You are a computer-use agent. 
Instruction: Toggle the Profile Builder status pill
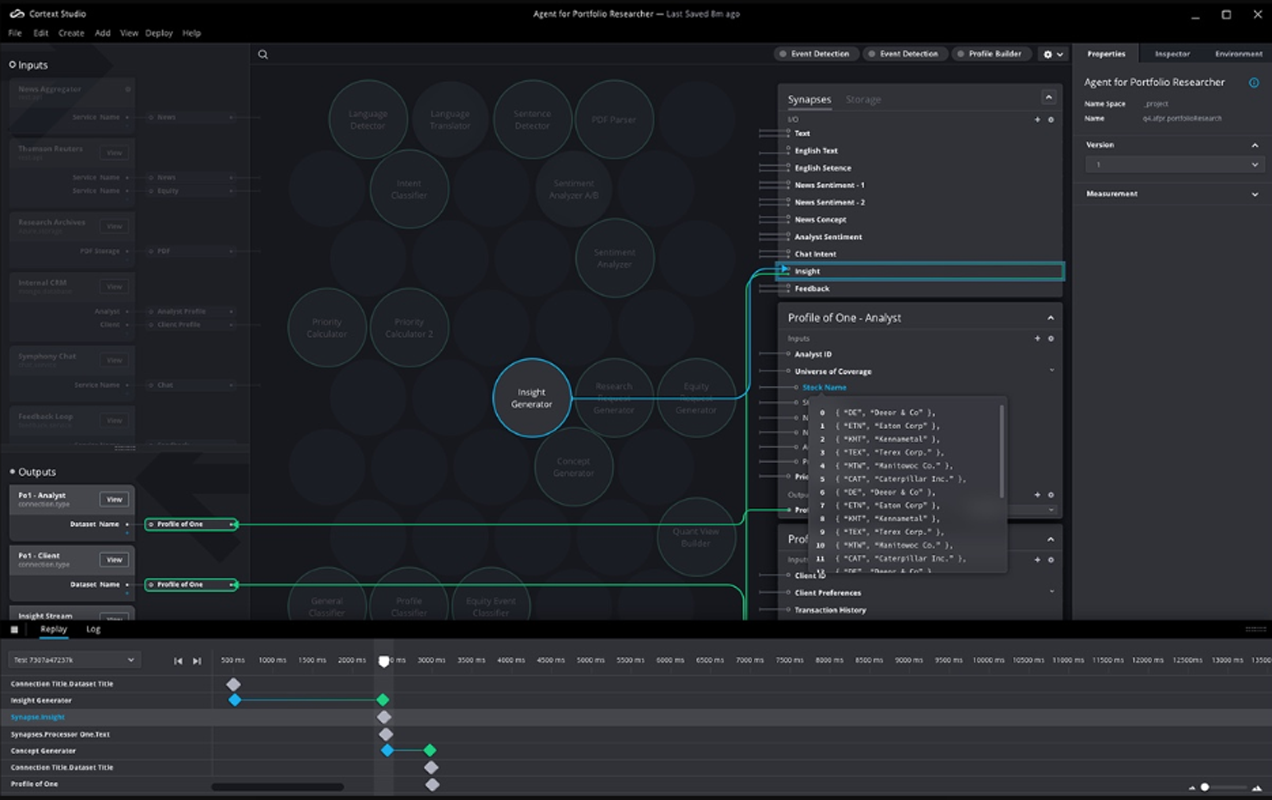[x=989, y=54]
